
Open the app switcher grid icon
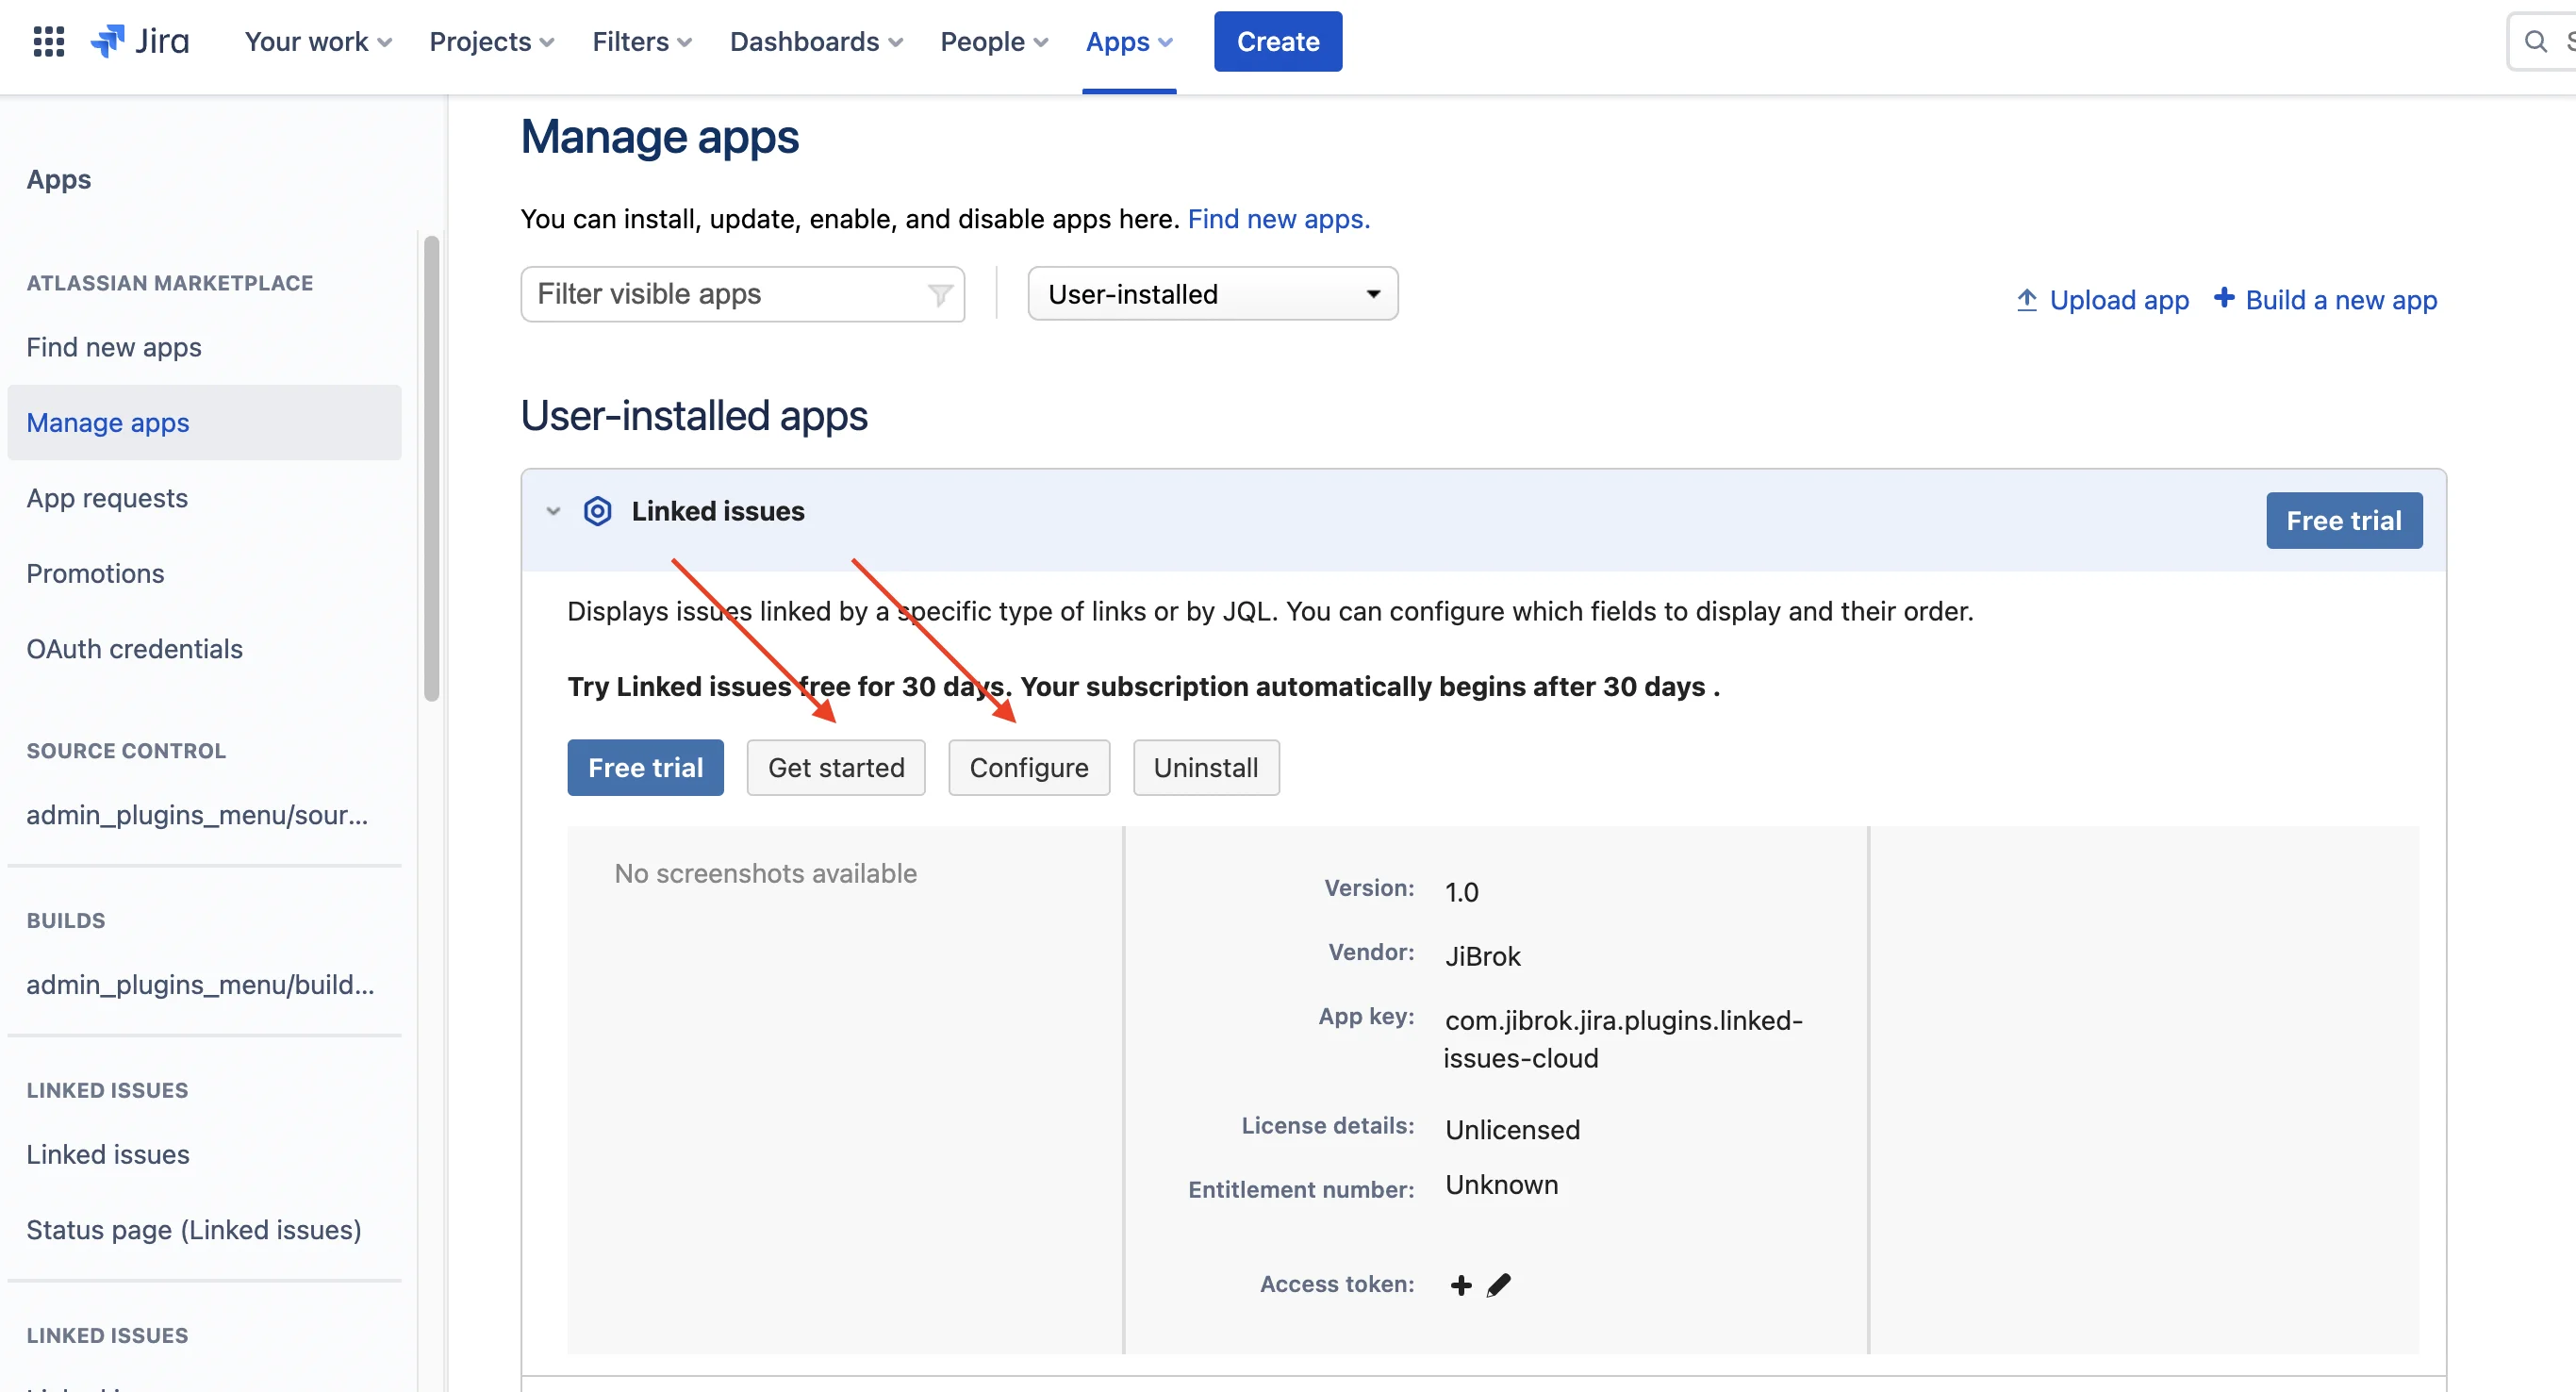(48, 41)
